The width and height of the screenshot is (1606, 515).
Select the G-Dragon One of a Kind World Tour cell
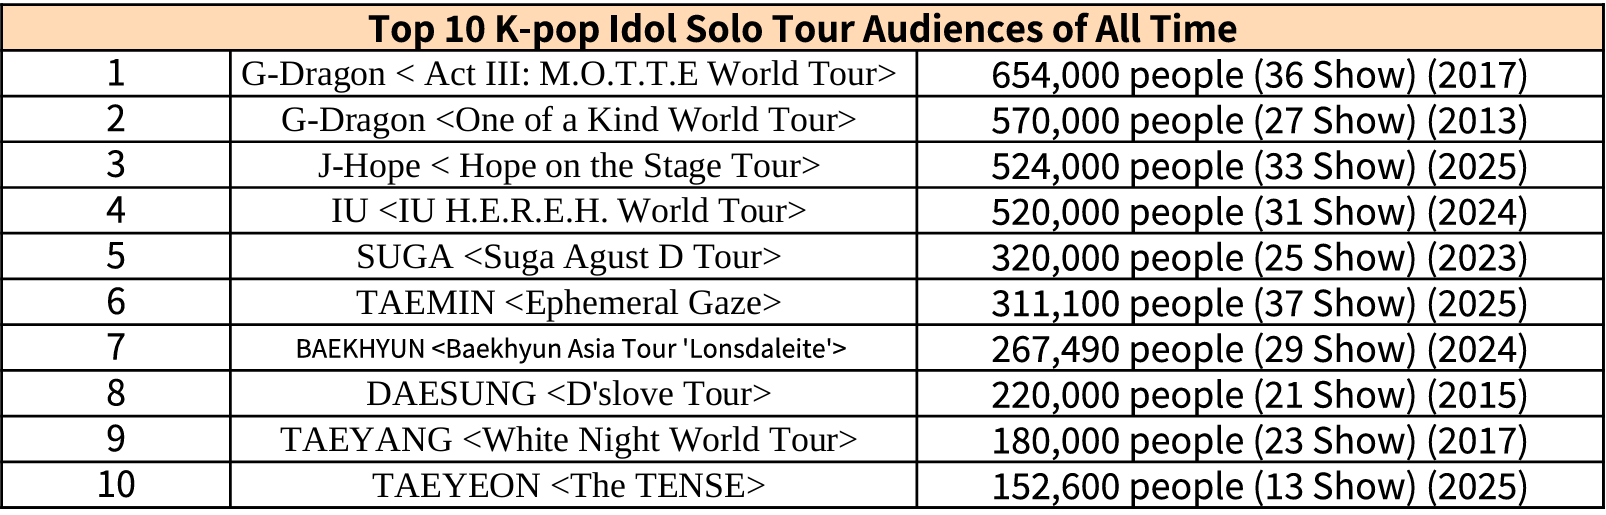(569, 120)
